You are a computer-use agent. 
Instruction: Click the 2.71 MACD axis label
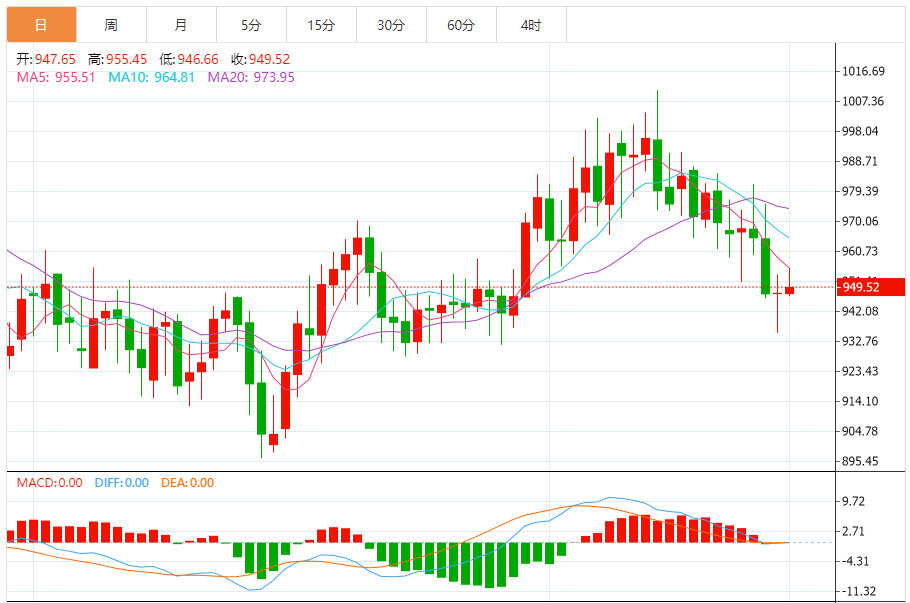(854, 532)
